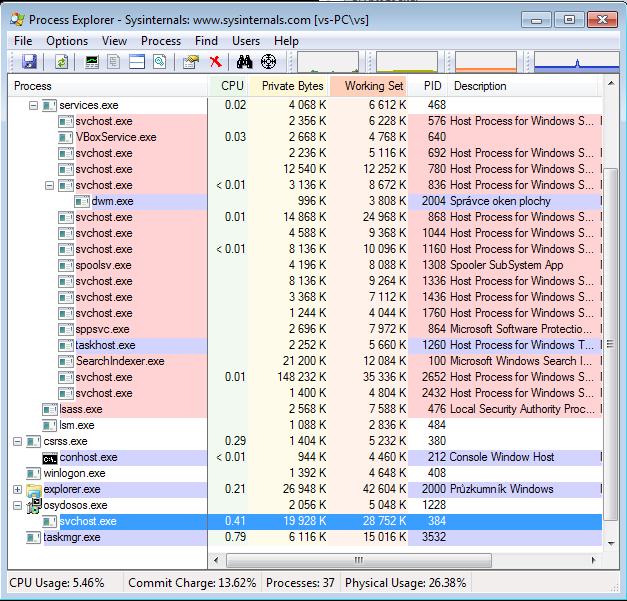Click the horizontal scrollbar right arrow
This screenshot has height=601, width=627.
pos(593,560)
